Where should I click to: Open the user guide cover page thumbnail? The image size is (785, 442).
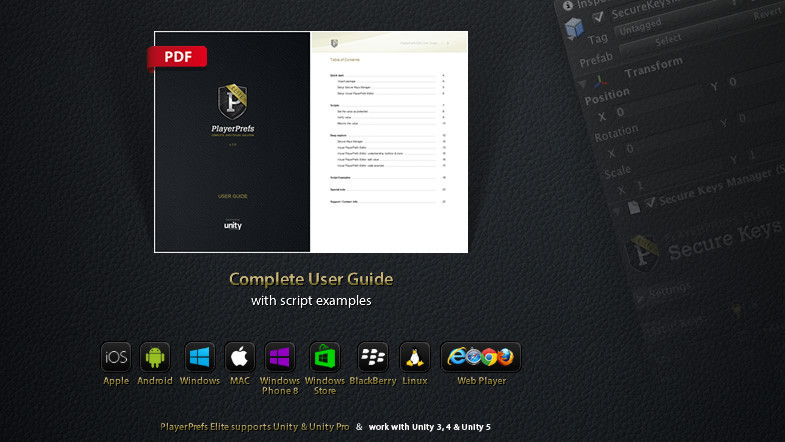(233, 142)
